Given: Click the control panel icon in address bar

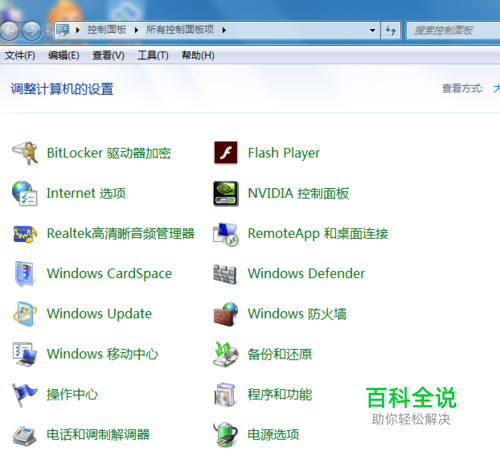Looking at the screenshot, I should point(63,30).
